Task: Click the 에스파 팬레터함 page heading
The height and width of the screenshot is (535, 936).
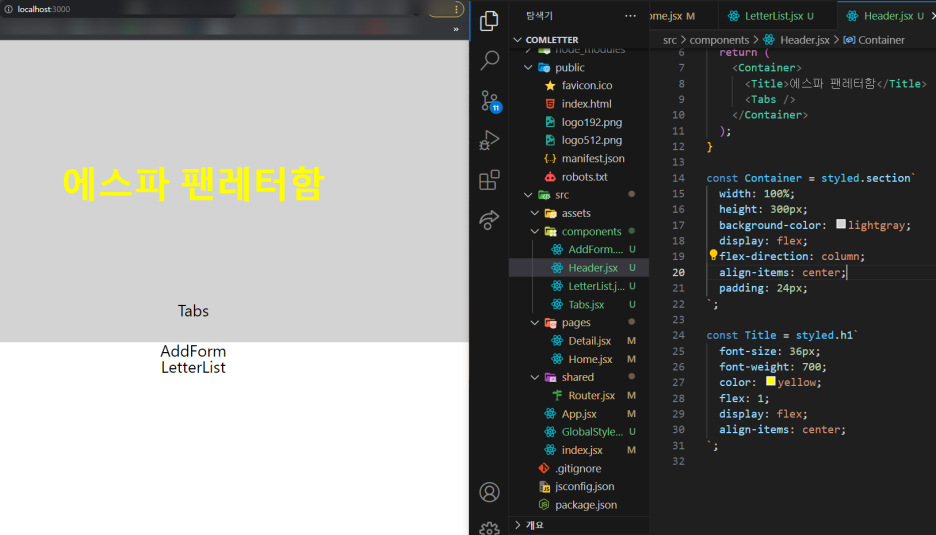Action: click(193, 183)
